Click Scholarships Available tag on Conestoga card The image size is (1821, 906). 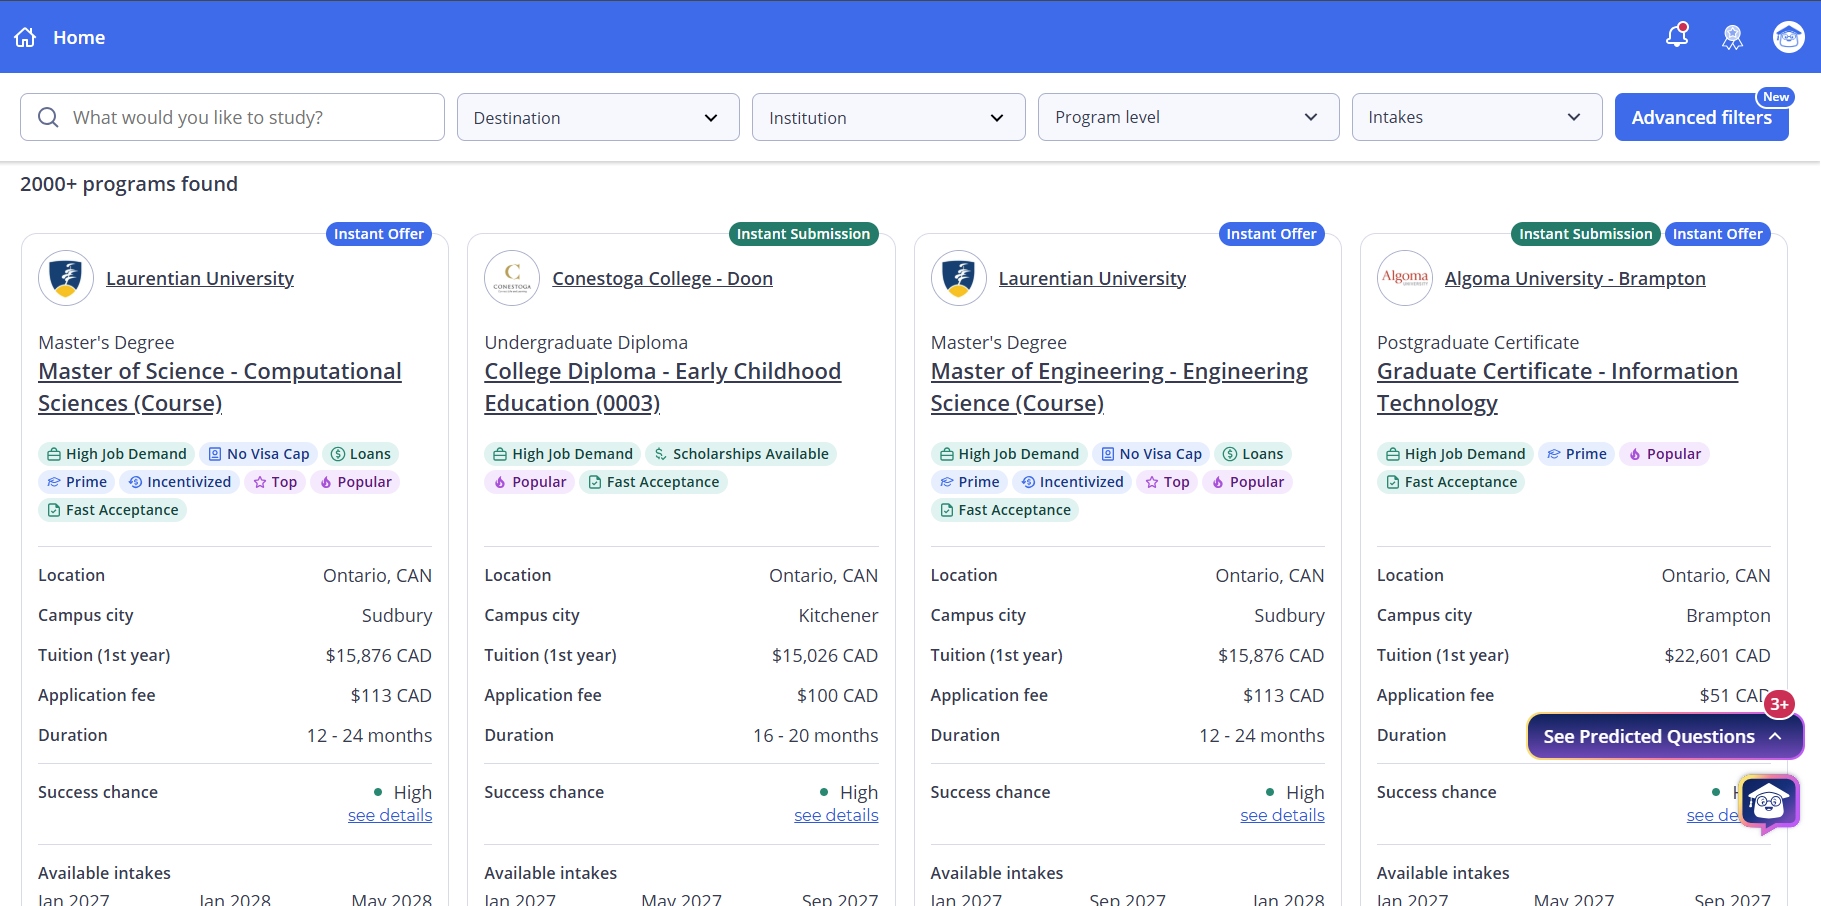click(x=741, y=454)
